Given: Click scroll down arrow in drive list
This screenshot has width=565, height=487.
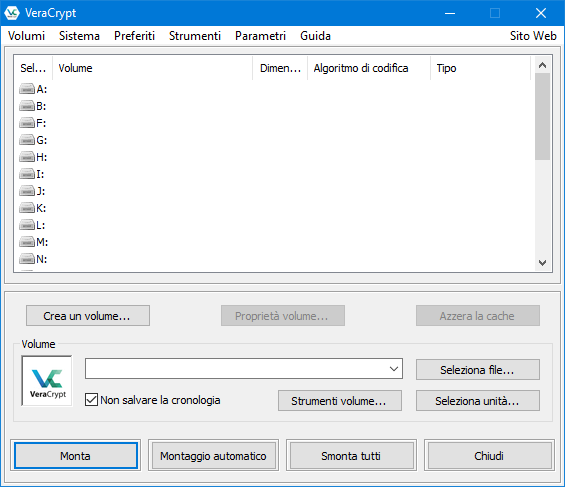Looking at the screenshot, I should point(542,263).
